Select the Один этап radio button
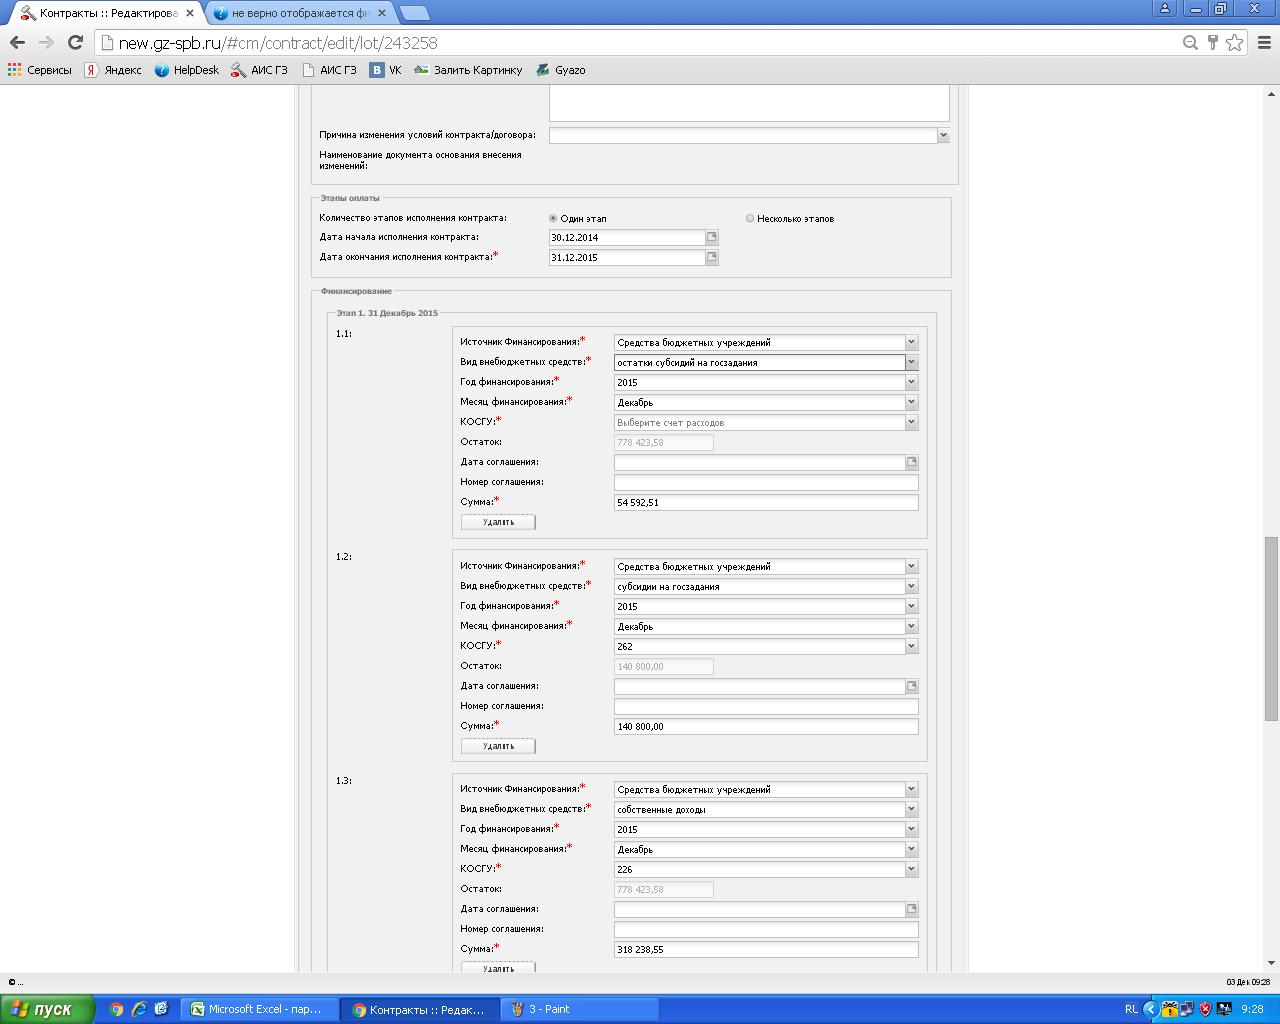 point(553,218)
